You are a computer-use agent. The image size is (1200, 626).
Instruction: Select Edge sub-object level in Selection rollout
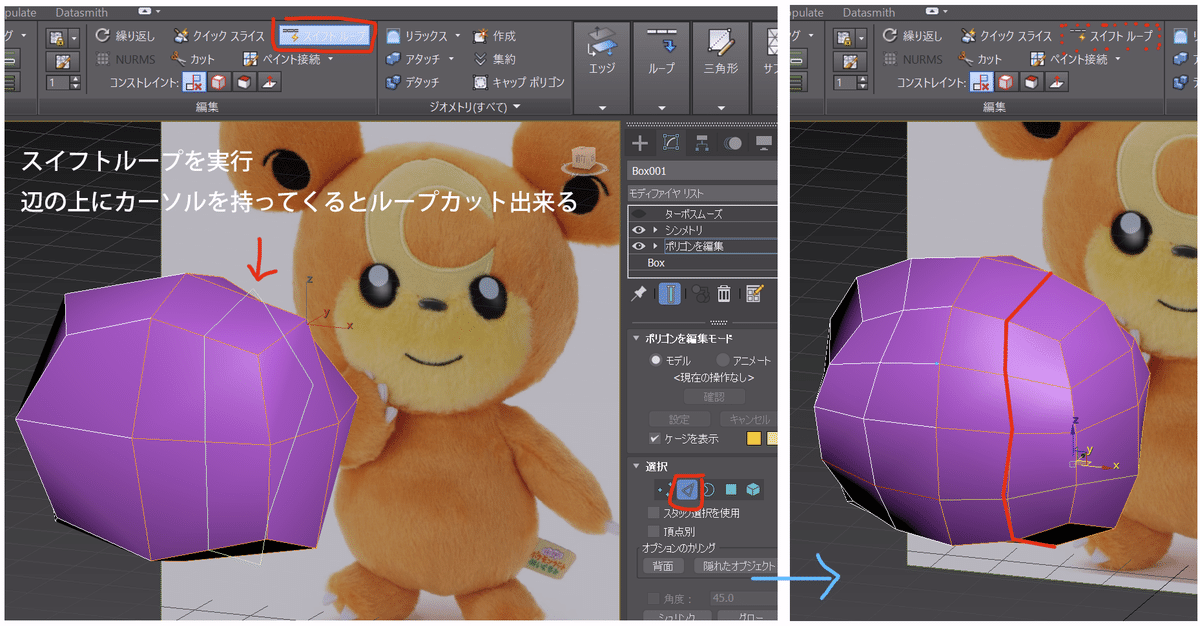(x=687, y=489)
